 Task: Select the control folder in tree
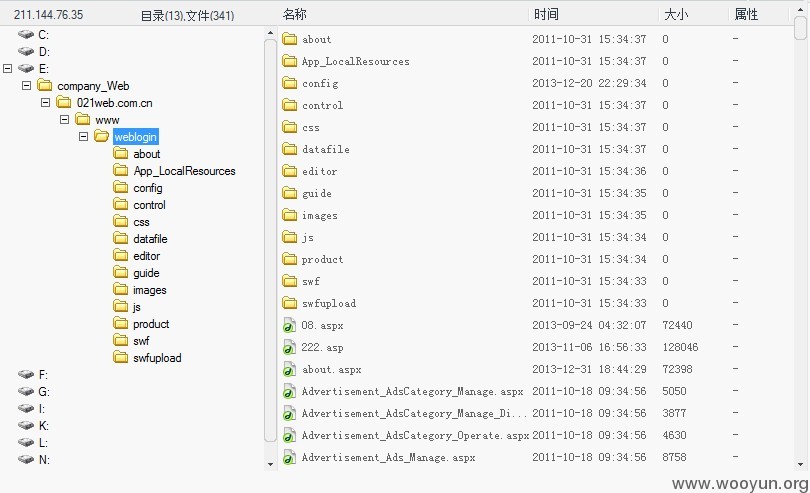click(149, 205)
